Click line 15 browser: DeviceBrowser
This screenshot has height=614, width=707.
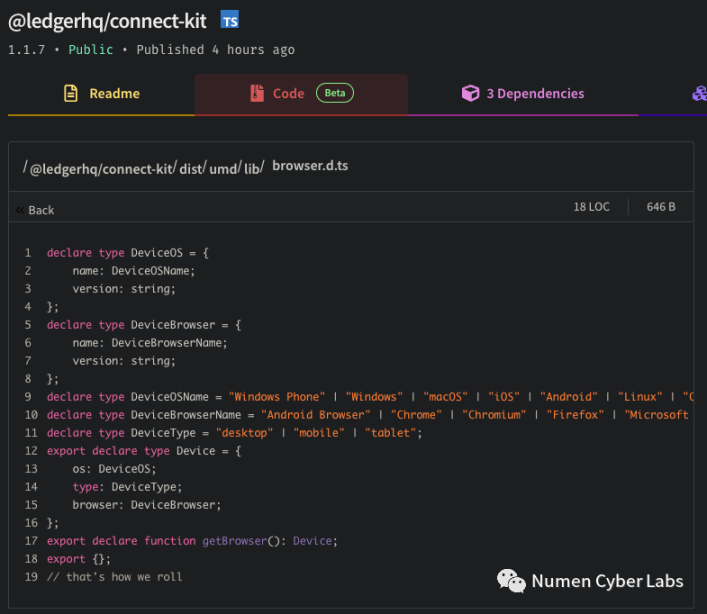pyautogui.click(x=147, y=505)
